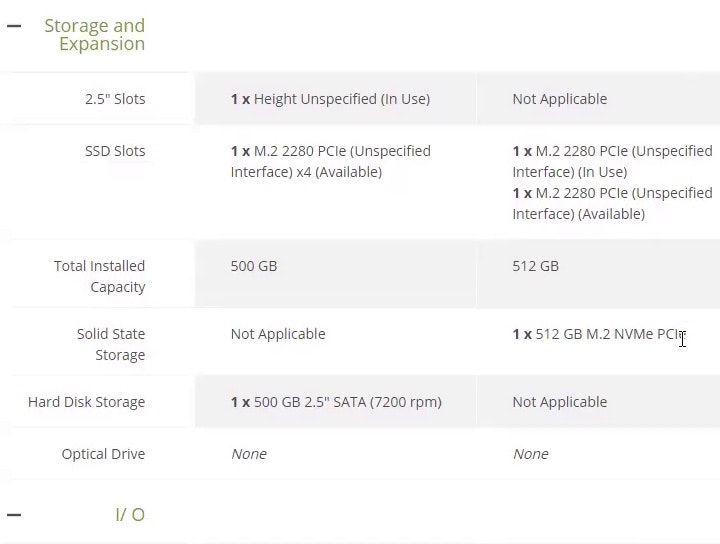Viewport: 720px width, 544px height.
Task: Click 500 GB 2.5" SATA (7200 rpm) entry
Action: tap(336, 402)
